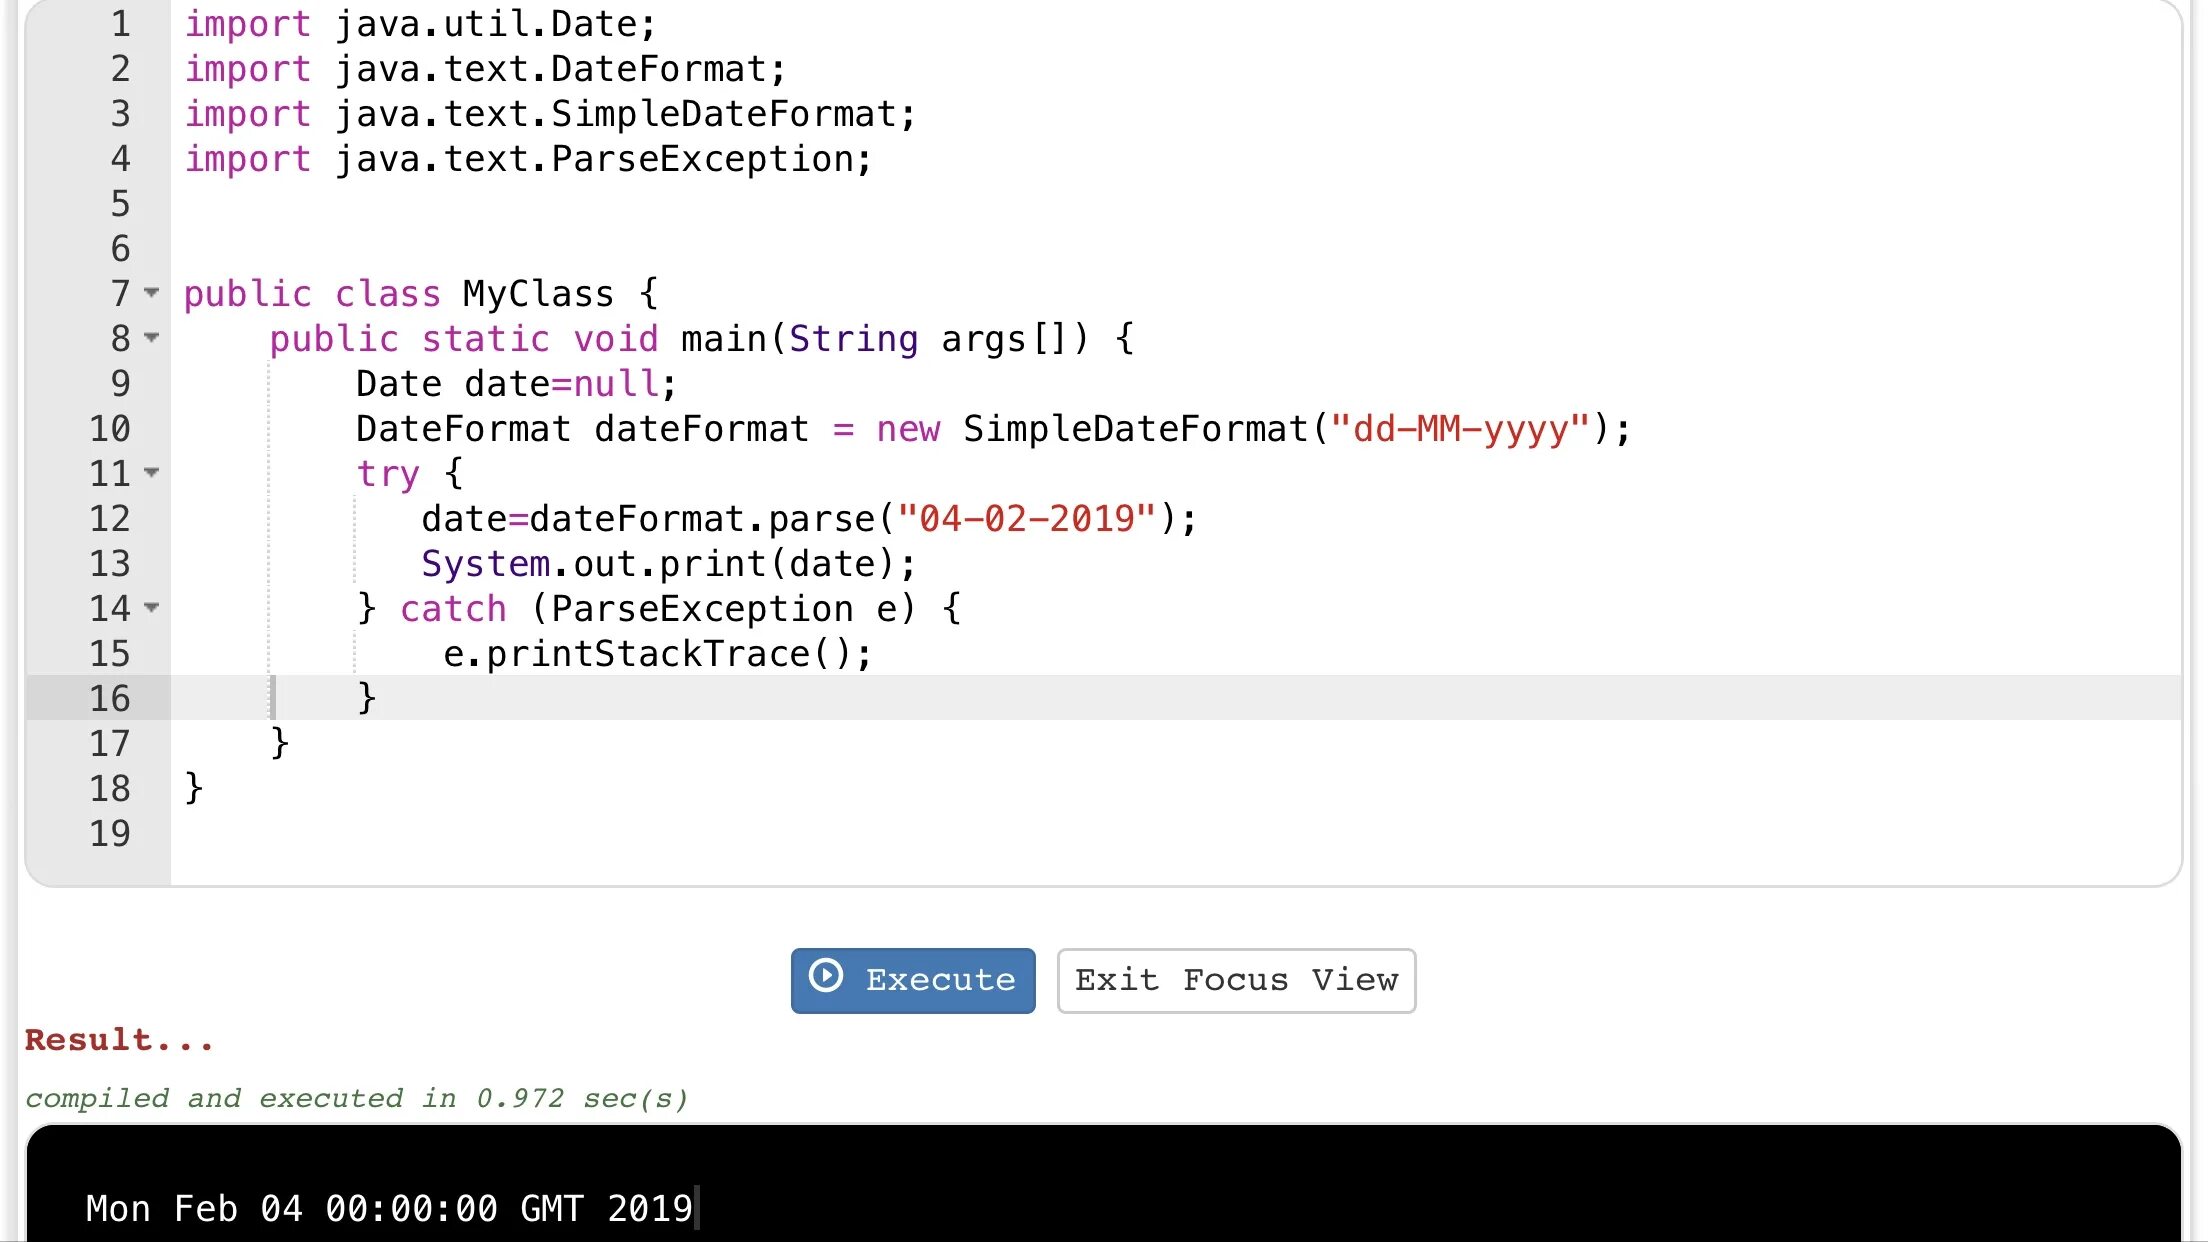Click the System.out.print(date) statement
2208x1242 pixels.
pyautogui.click(x=668, y=564)
